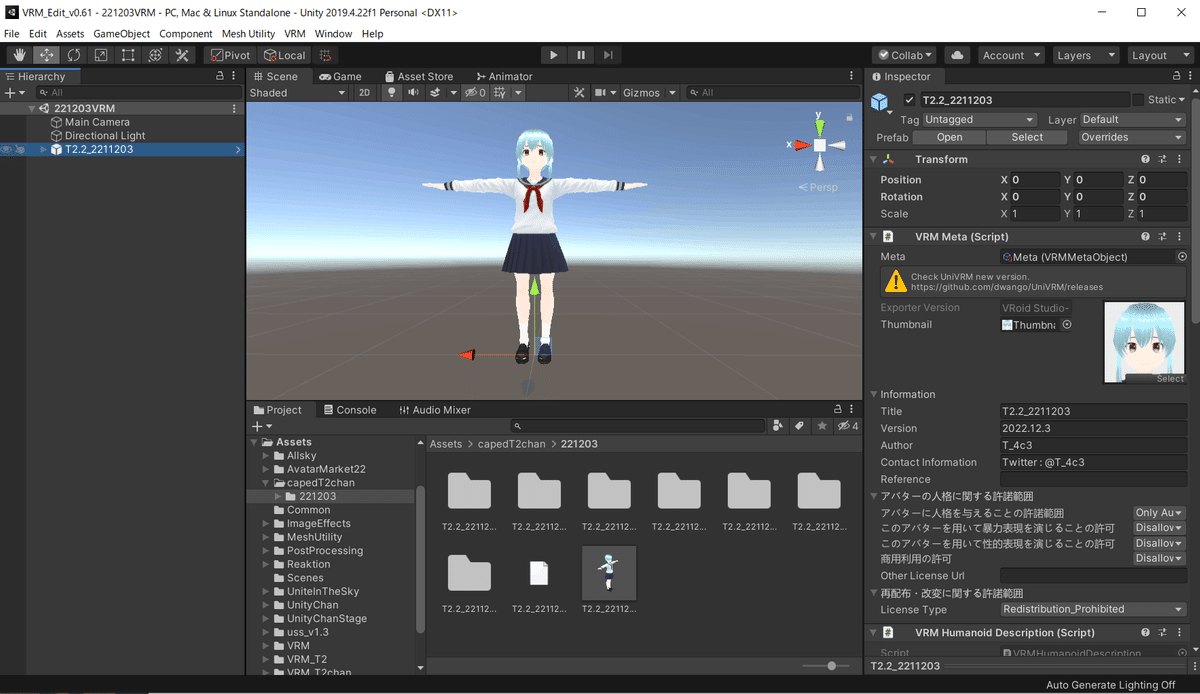Select the Rotate tool

coord(73,55)
